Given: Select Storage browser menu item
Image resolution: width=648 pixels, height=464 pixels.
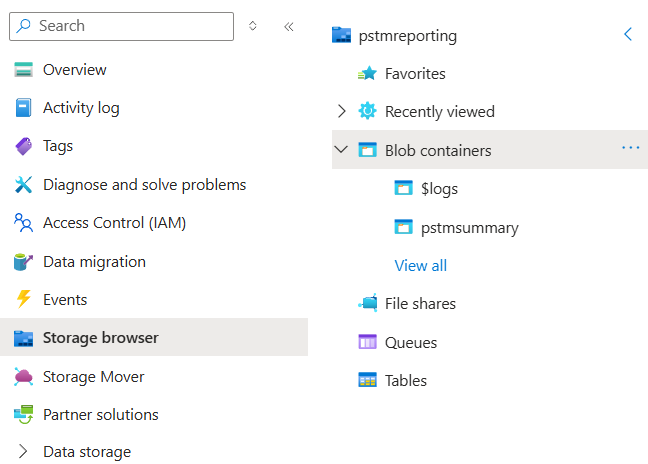Looking at the screenshot, I should pyautogui.click(x=154, y=337).
